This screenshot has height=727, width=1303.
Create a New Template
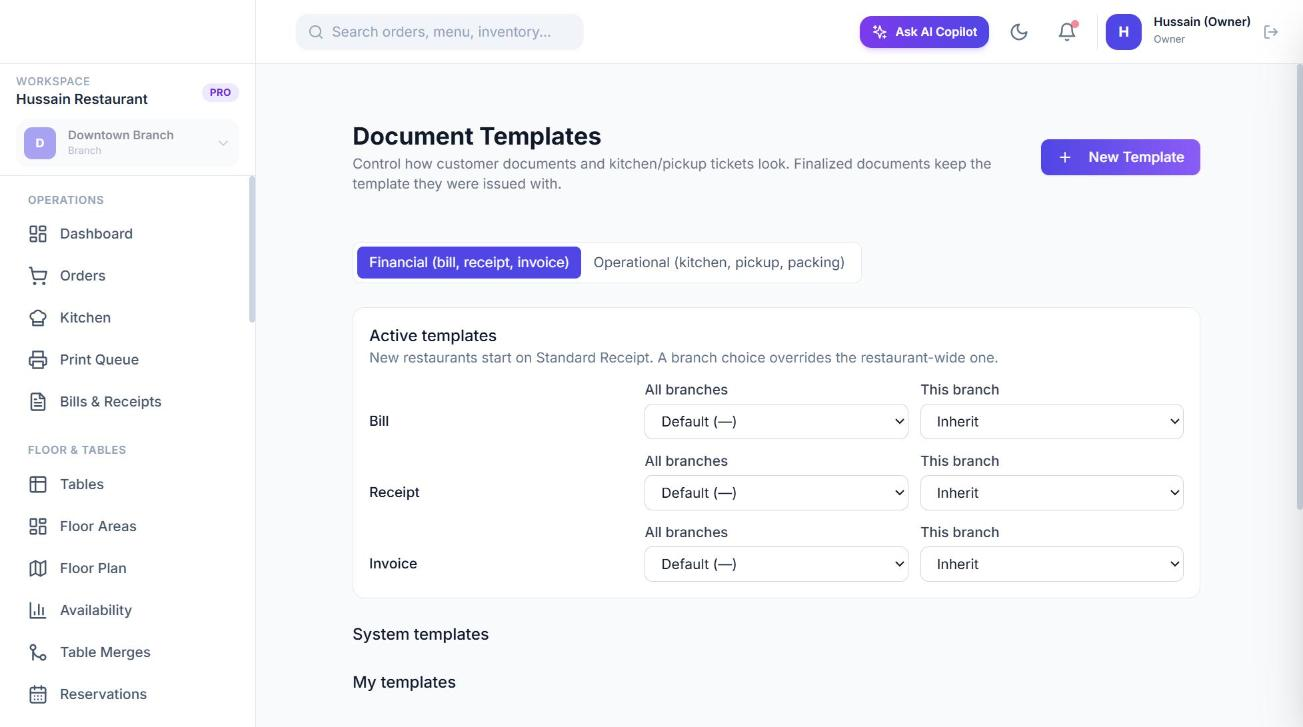[x=1120, y=157]
